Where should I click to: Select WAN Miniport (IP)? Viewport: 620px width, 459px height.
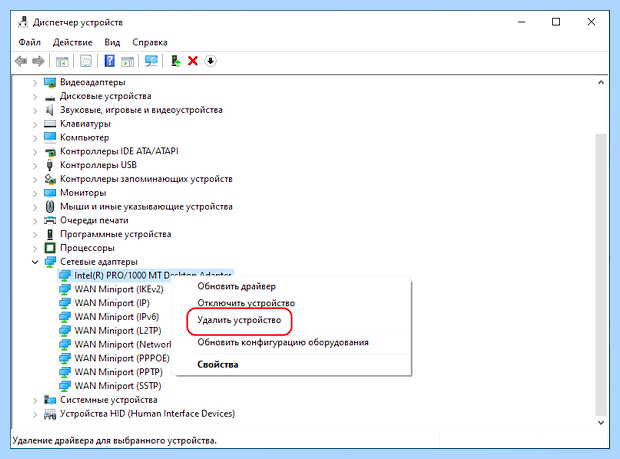point(112,303)
